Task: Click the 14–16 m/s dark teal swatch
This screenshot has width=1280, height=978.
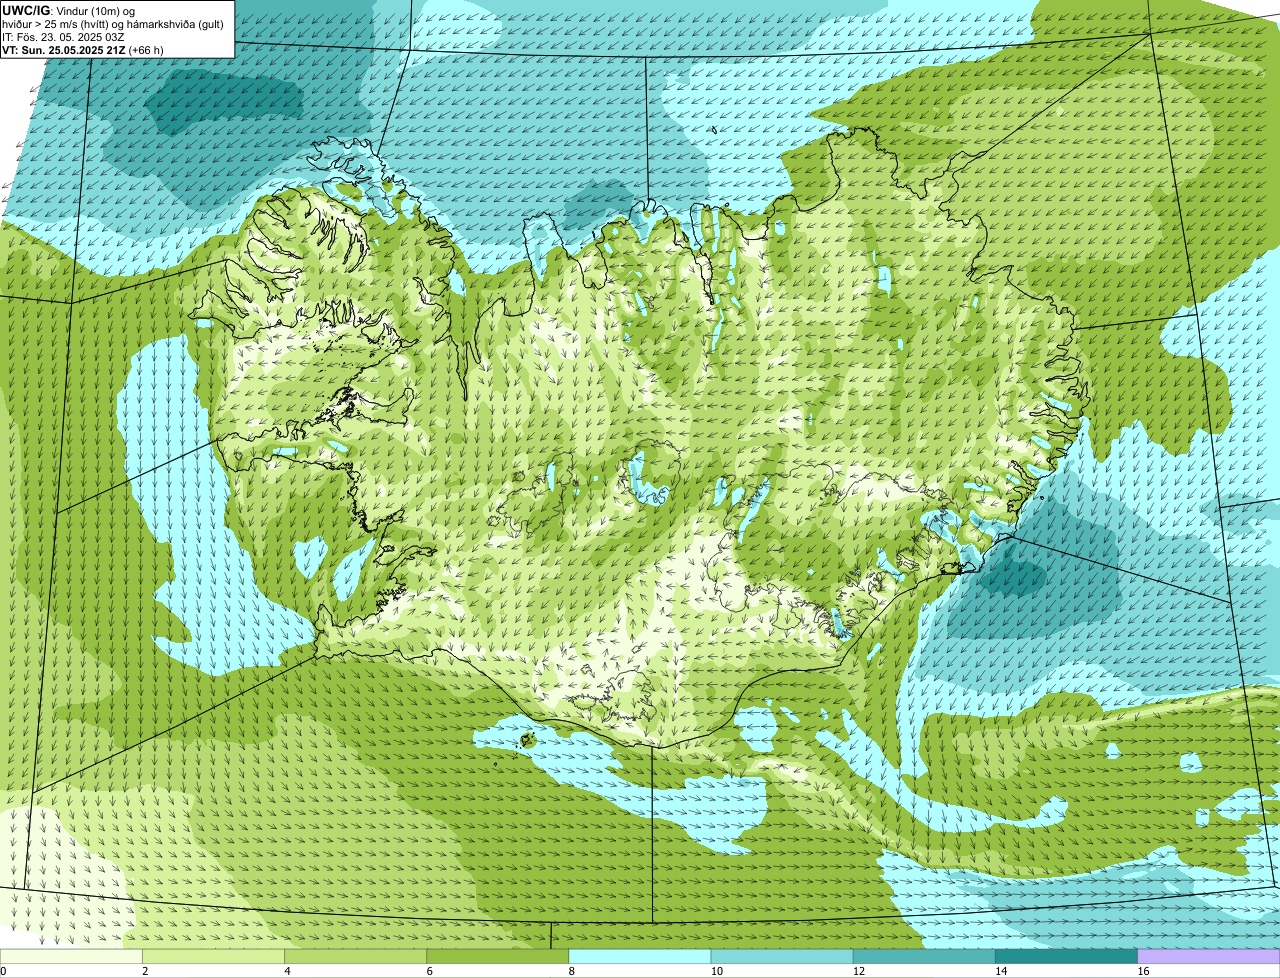Action: click(x=1067, y=957)
